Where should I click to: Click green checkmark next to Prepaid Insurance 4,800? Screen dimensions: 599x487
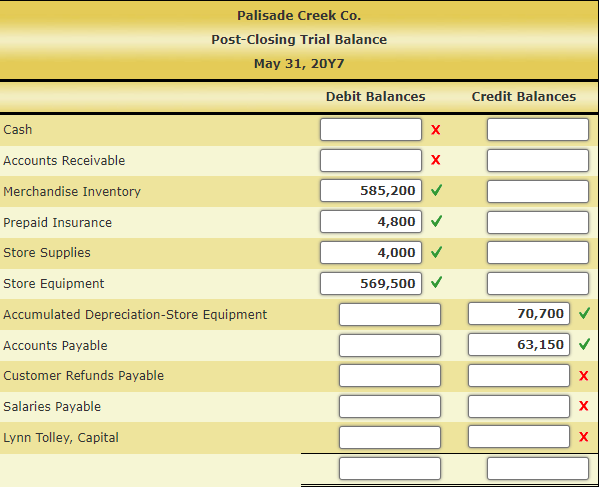tap(436, 221)
